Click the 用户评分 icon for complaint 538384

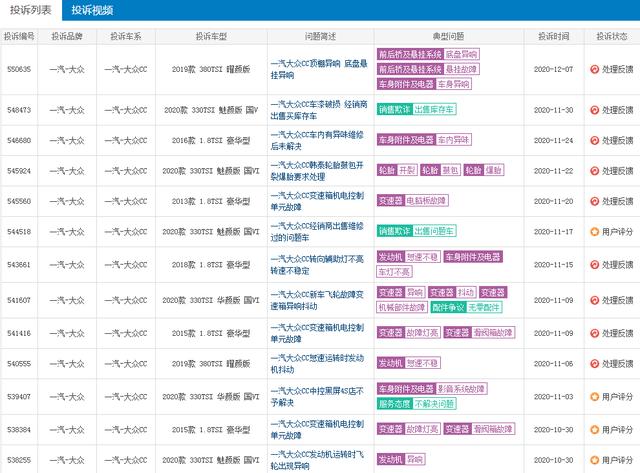[594, 430]
